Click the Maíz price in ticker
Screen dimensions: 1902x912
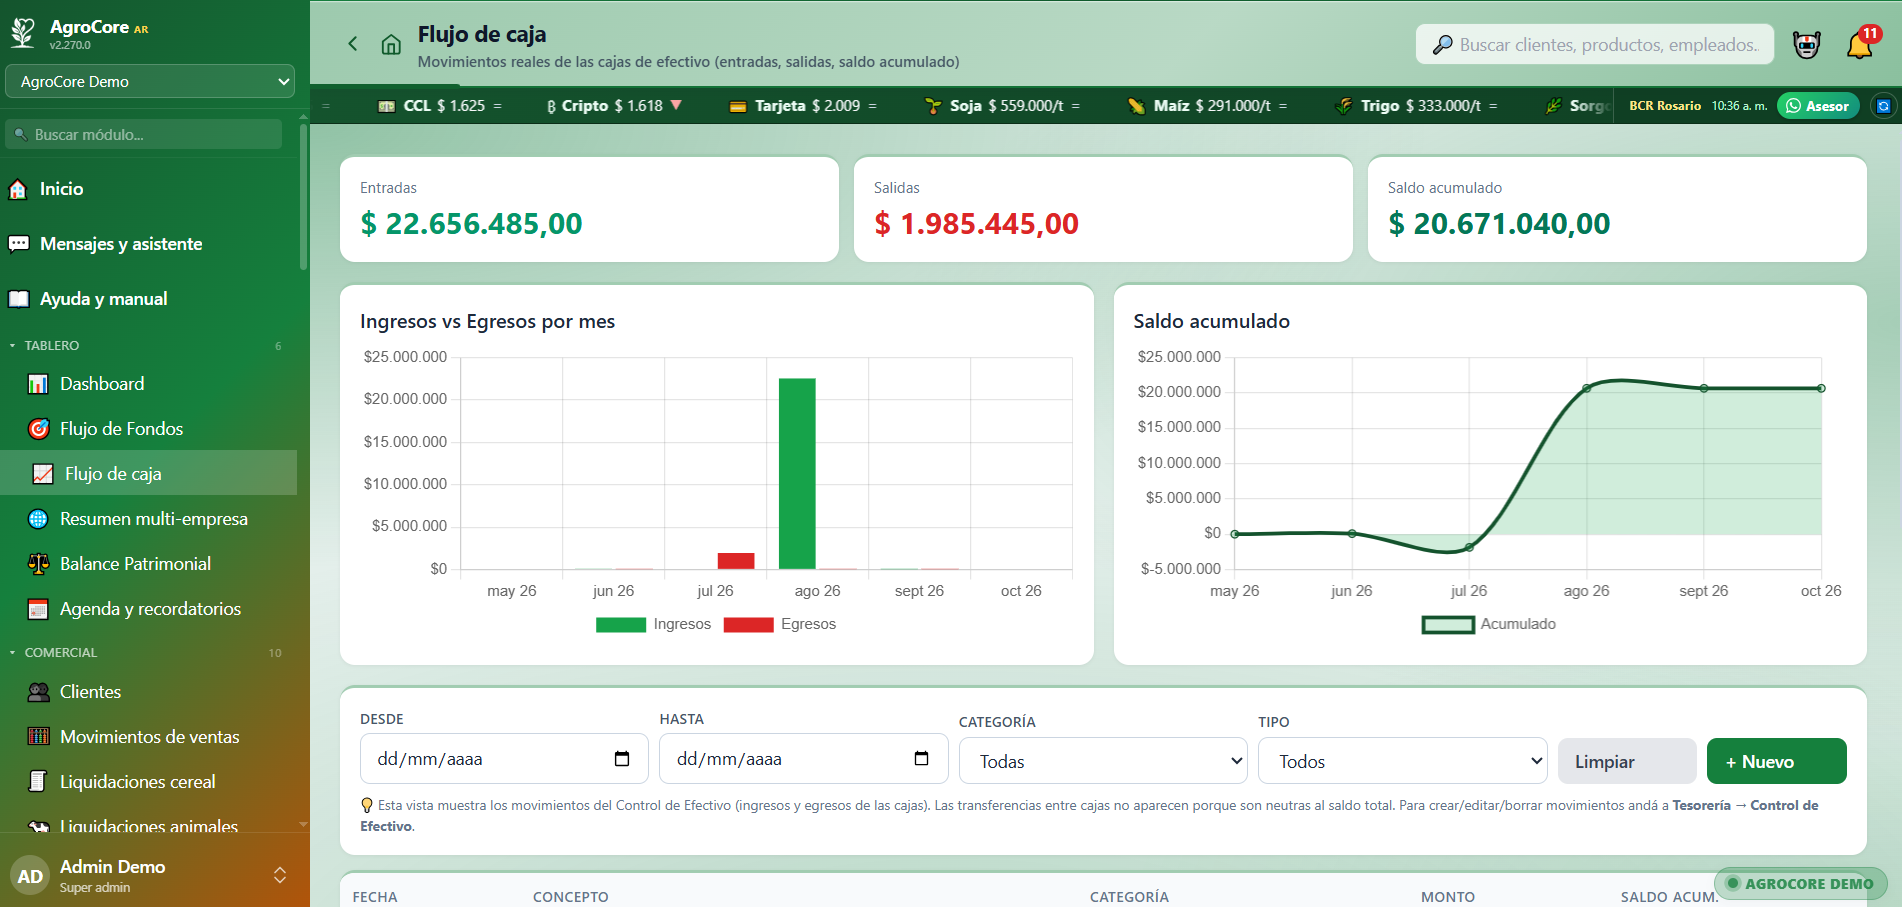click(x=1207, y=106)
